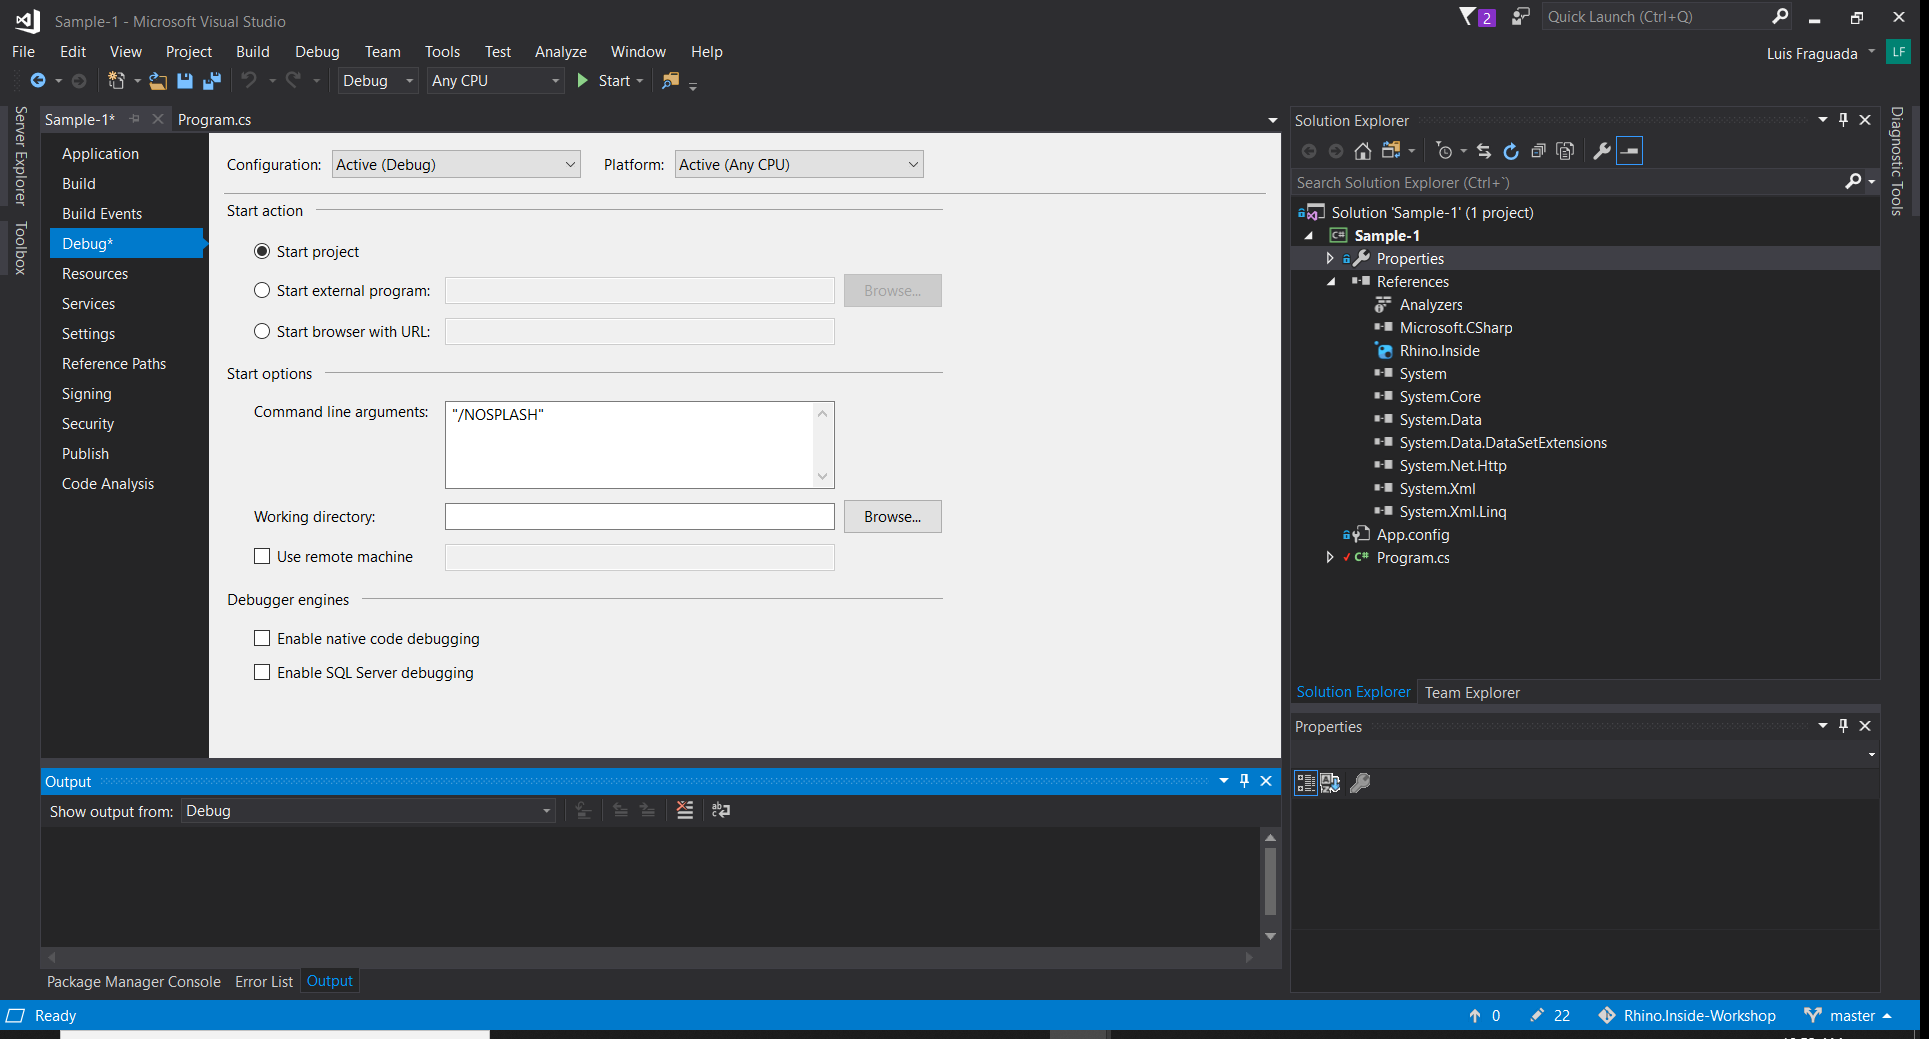Image resolution: width=1929 pixels, height=1039 pixels.
Task: Switch to the Program.cs editor tab
Action: [x=215, y=120]
